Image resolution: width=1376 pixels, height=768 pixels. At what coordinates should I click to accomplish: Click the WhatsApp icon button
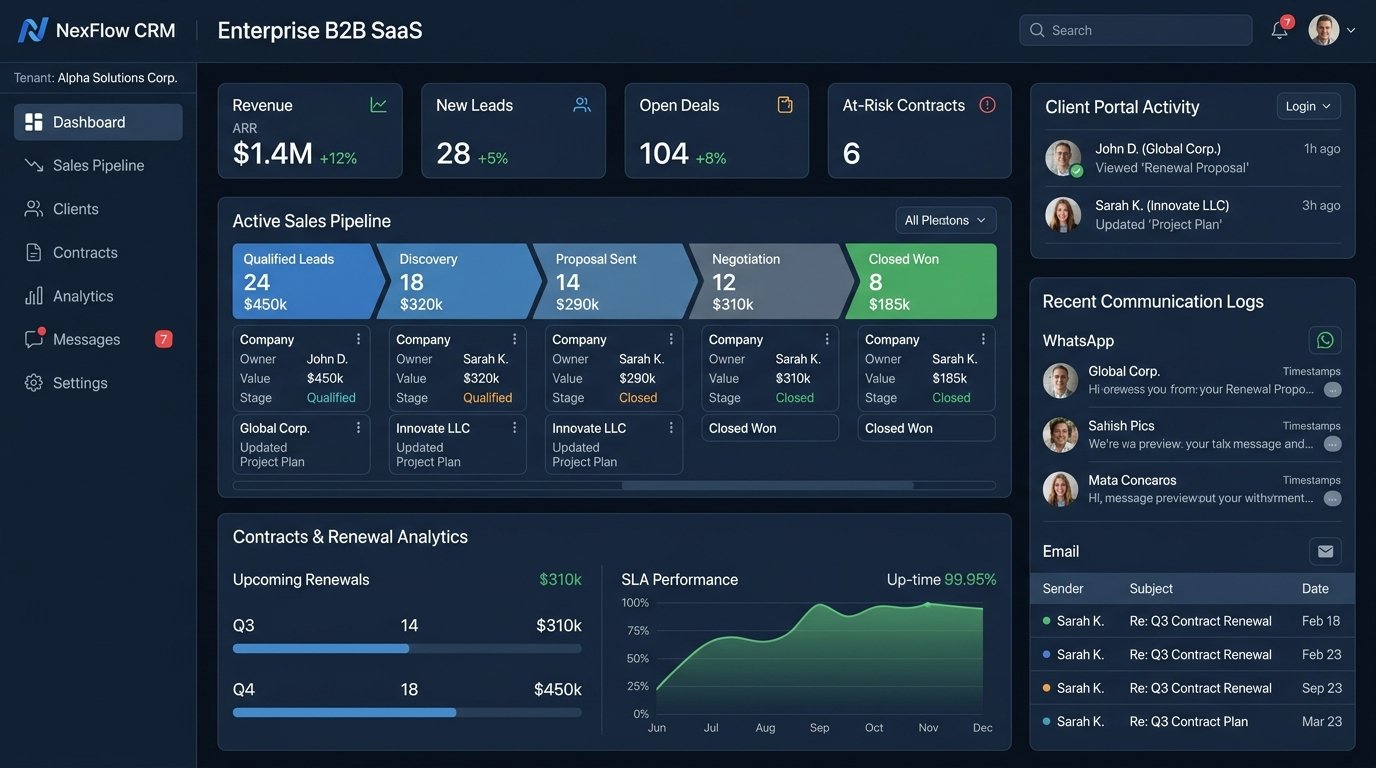click(x=1325, y=340)
